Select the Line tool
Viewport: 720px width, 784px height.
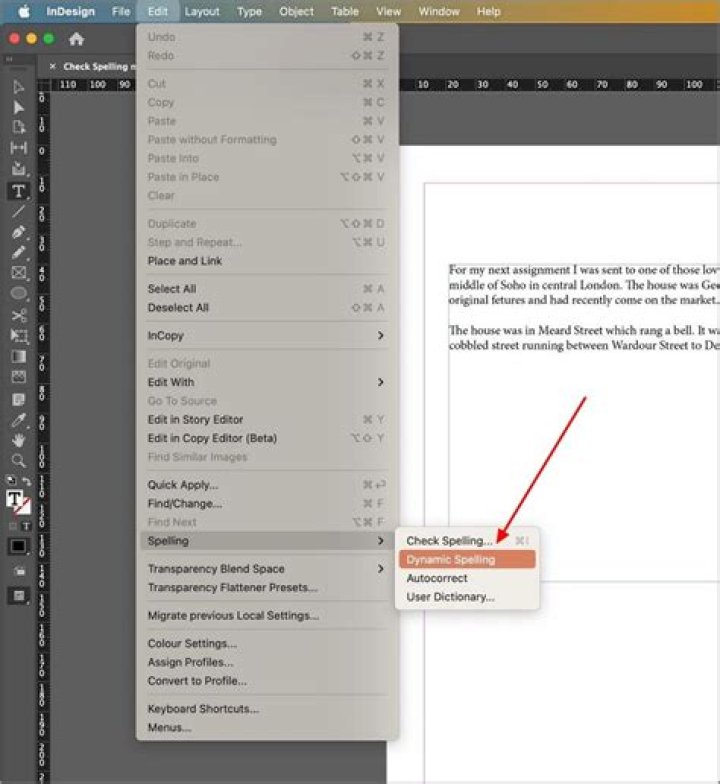tap(18, 211)
